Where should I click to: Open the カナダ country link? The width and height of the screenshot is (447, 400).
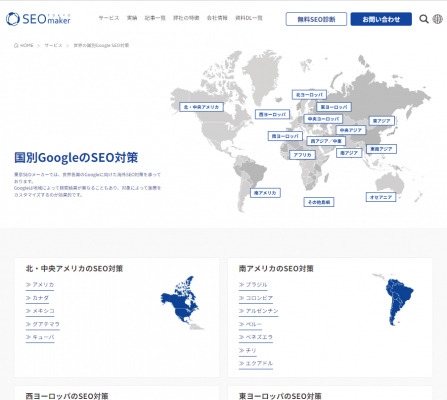tap(37, 298)
